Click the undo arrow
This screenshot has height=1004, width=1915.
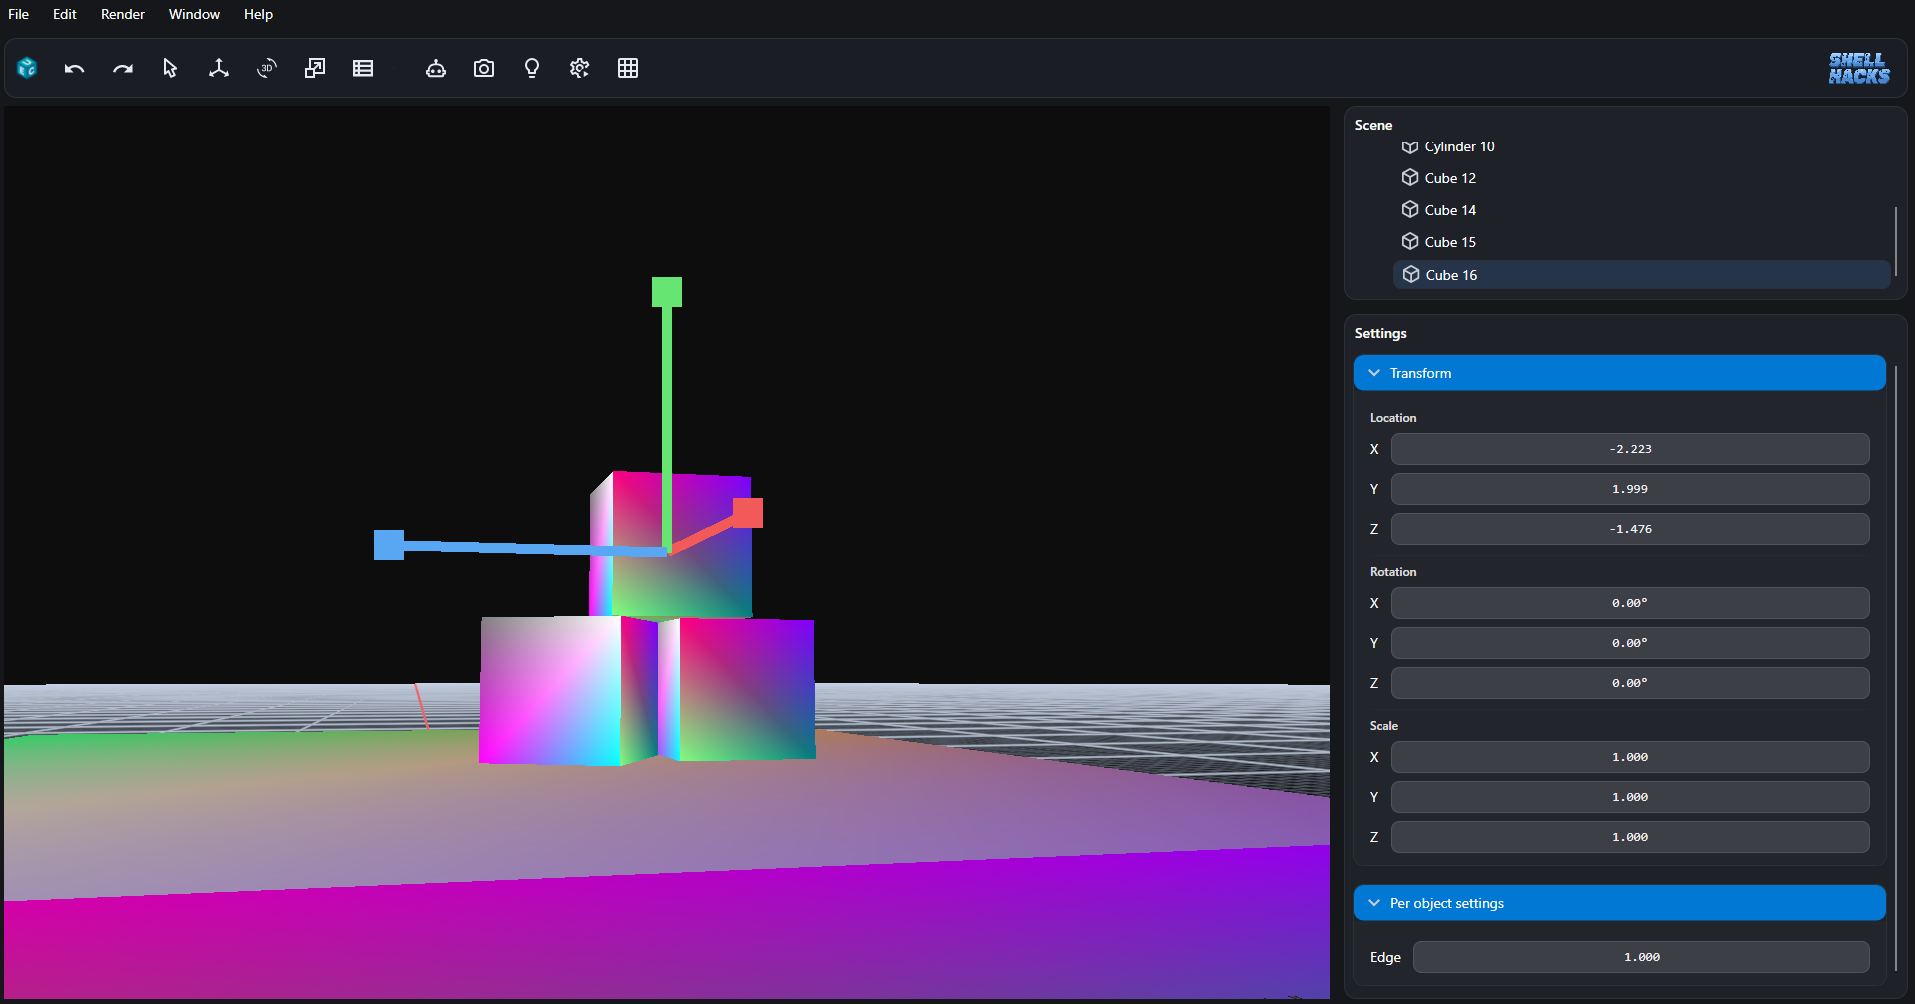[x=74, y=68]
